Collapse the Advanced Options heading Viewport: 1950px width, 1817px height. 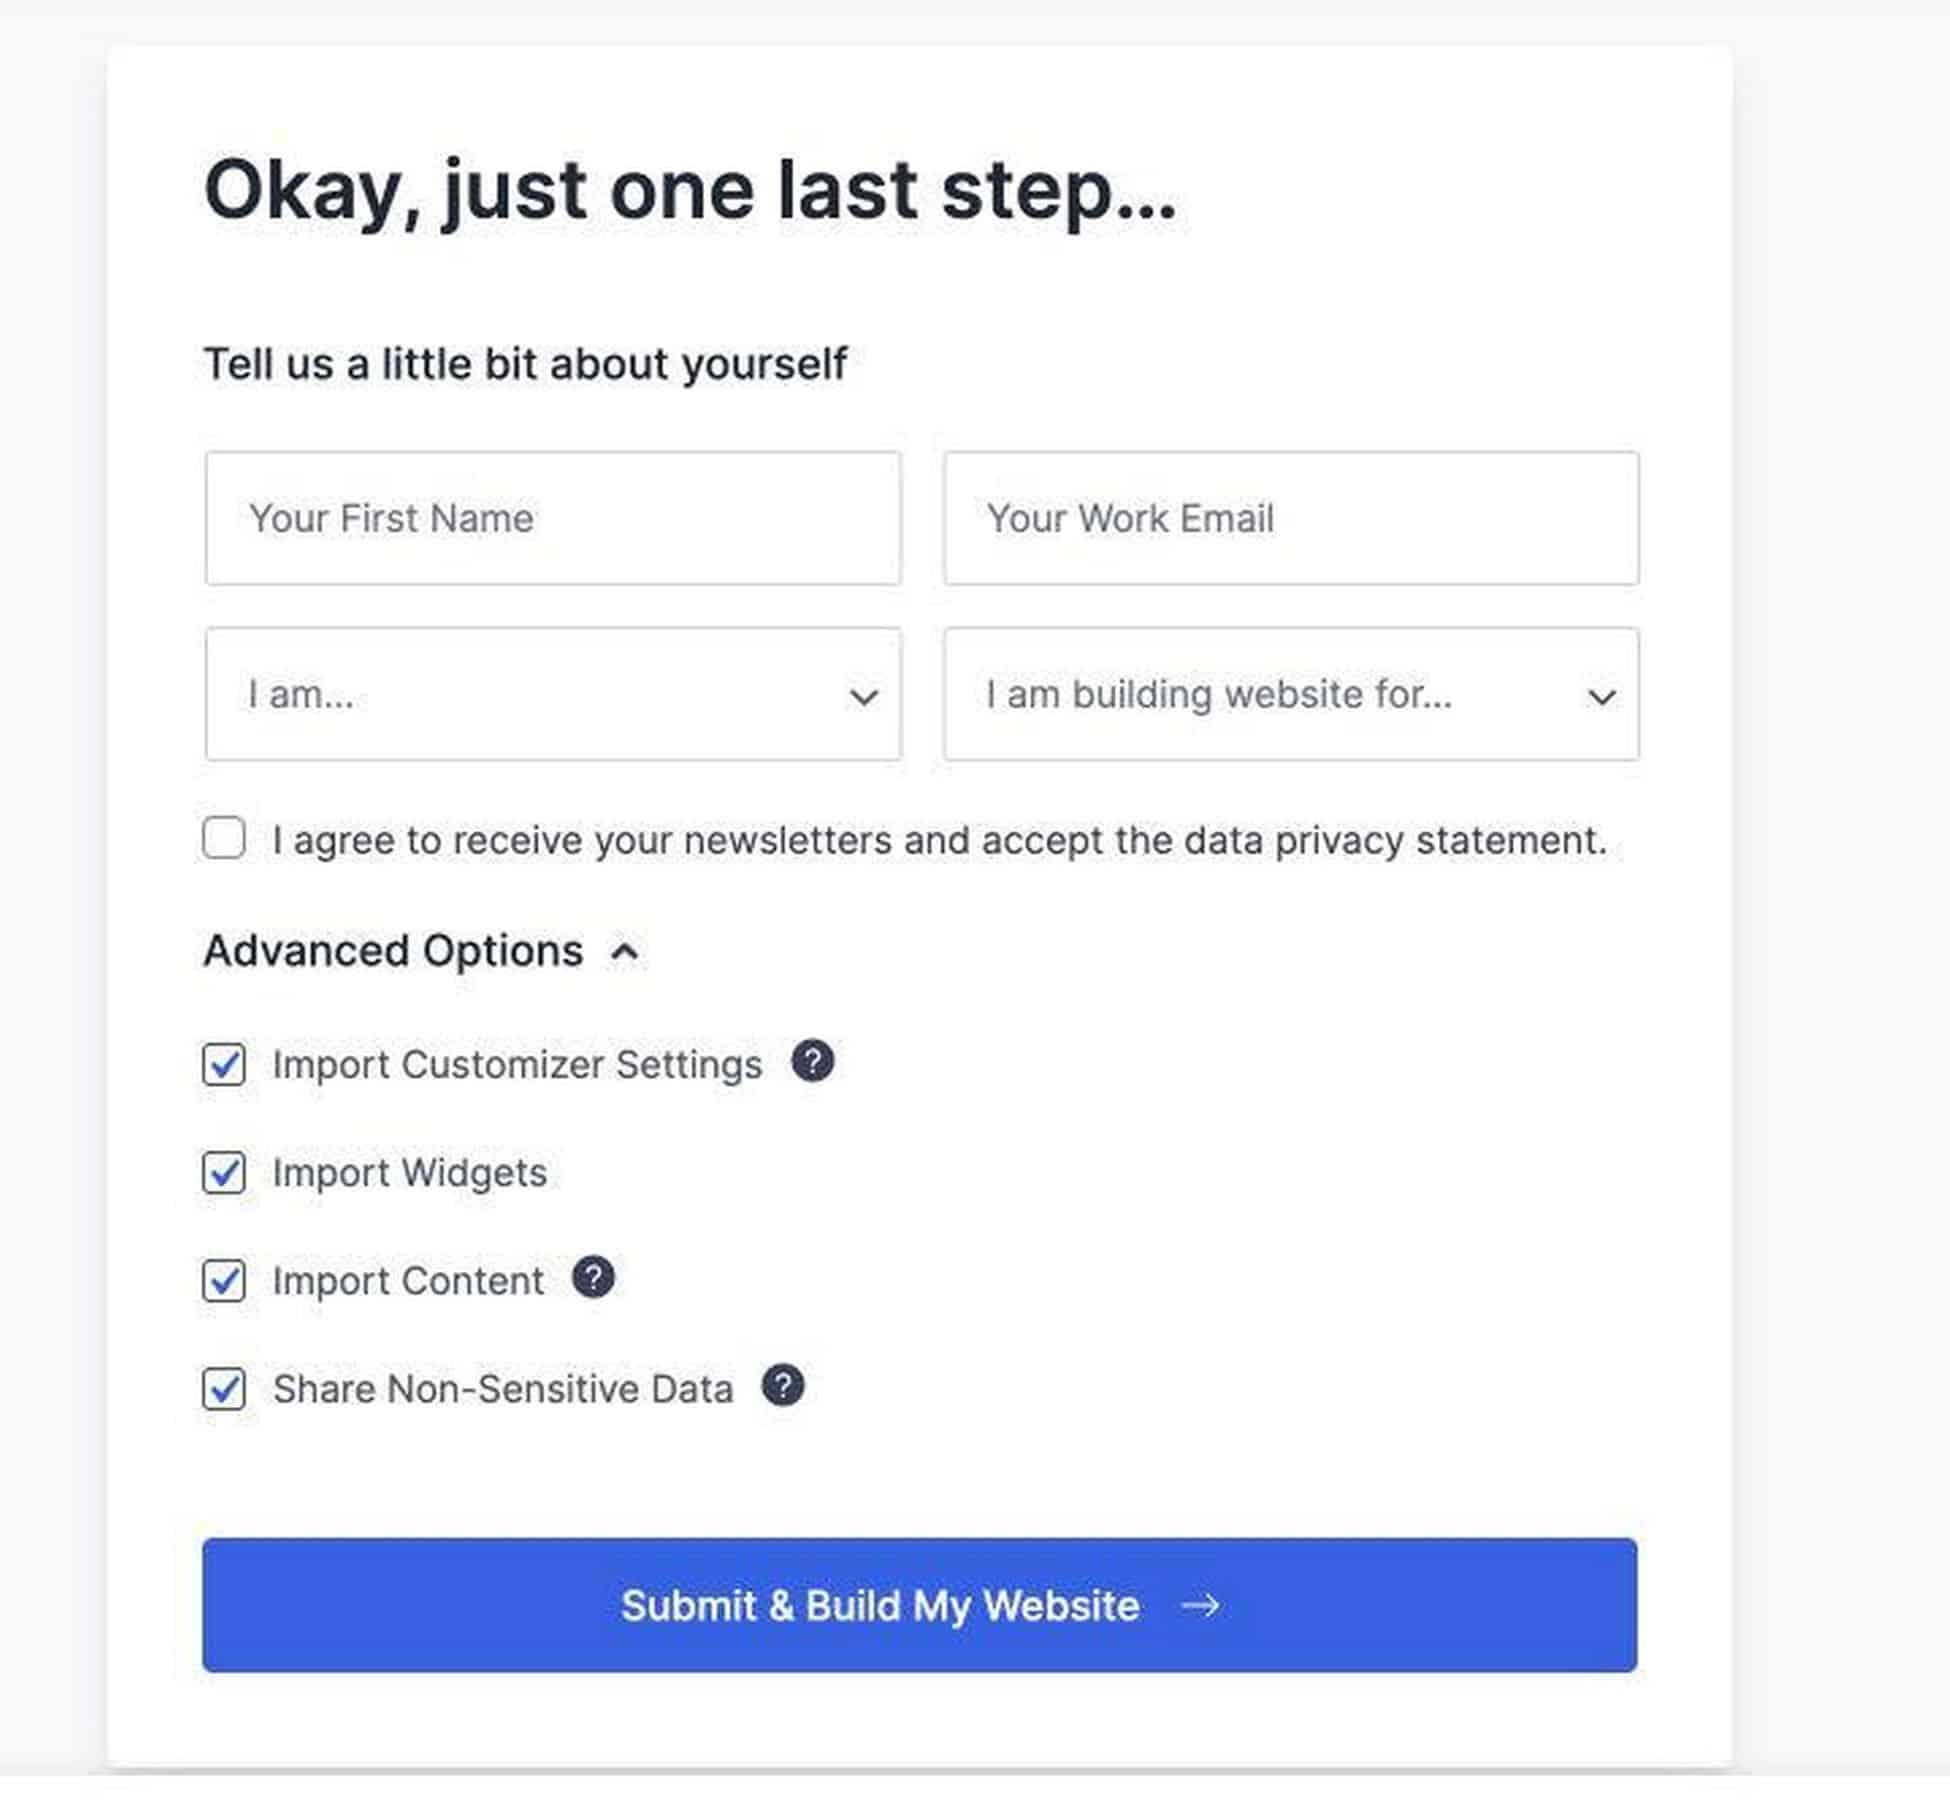click(x=393, y=950)
